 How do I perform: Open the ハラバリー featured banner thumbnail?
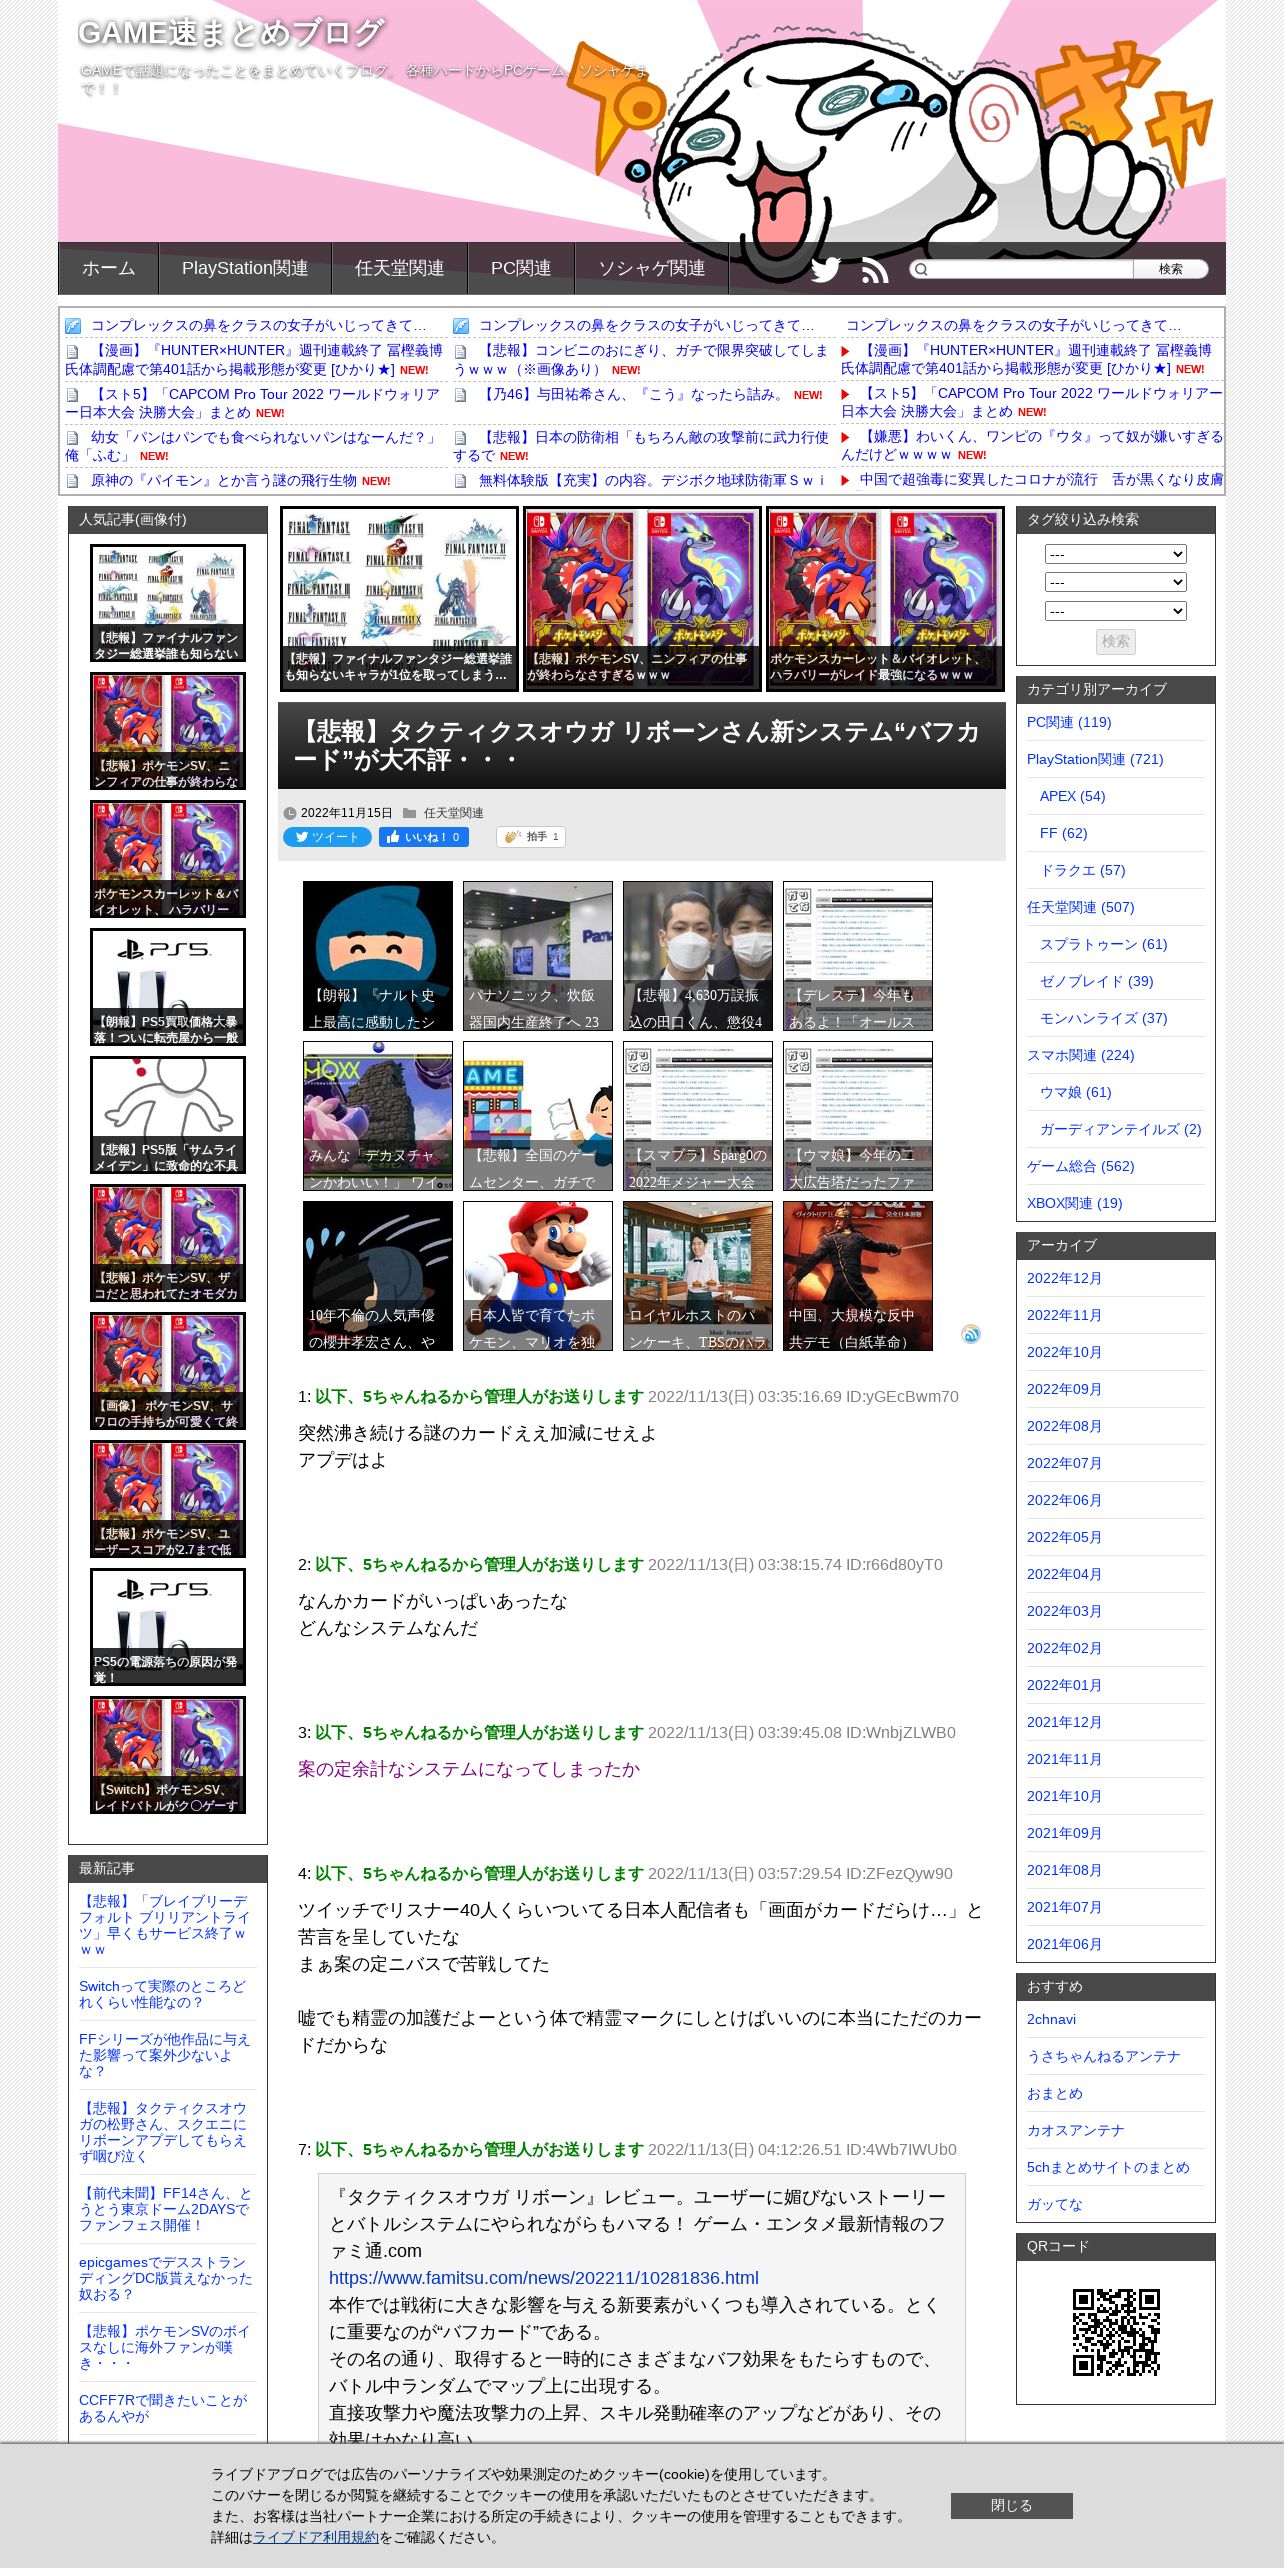pos(885,598)
